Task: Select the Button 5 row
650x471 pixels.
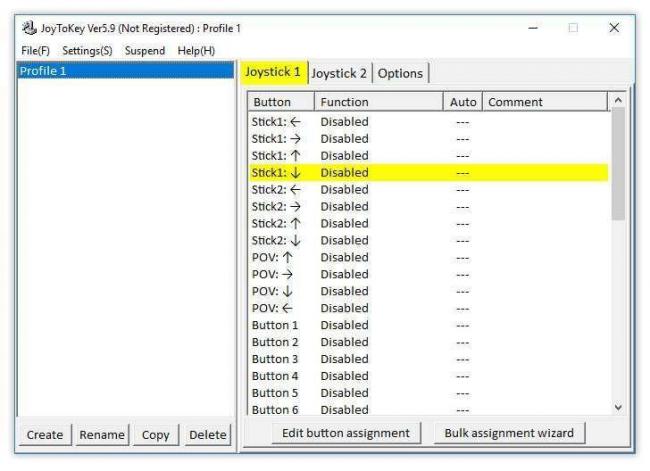Action: pyautogui.click(x=429, y=393)
